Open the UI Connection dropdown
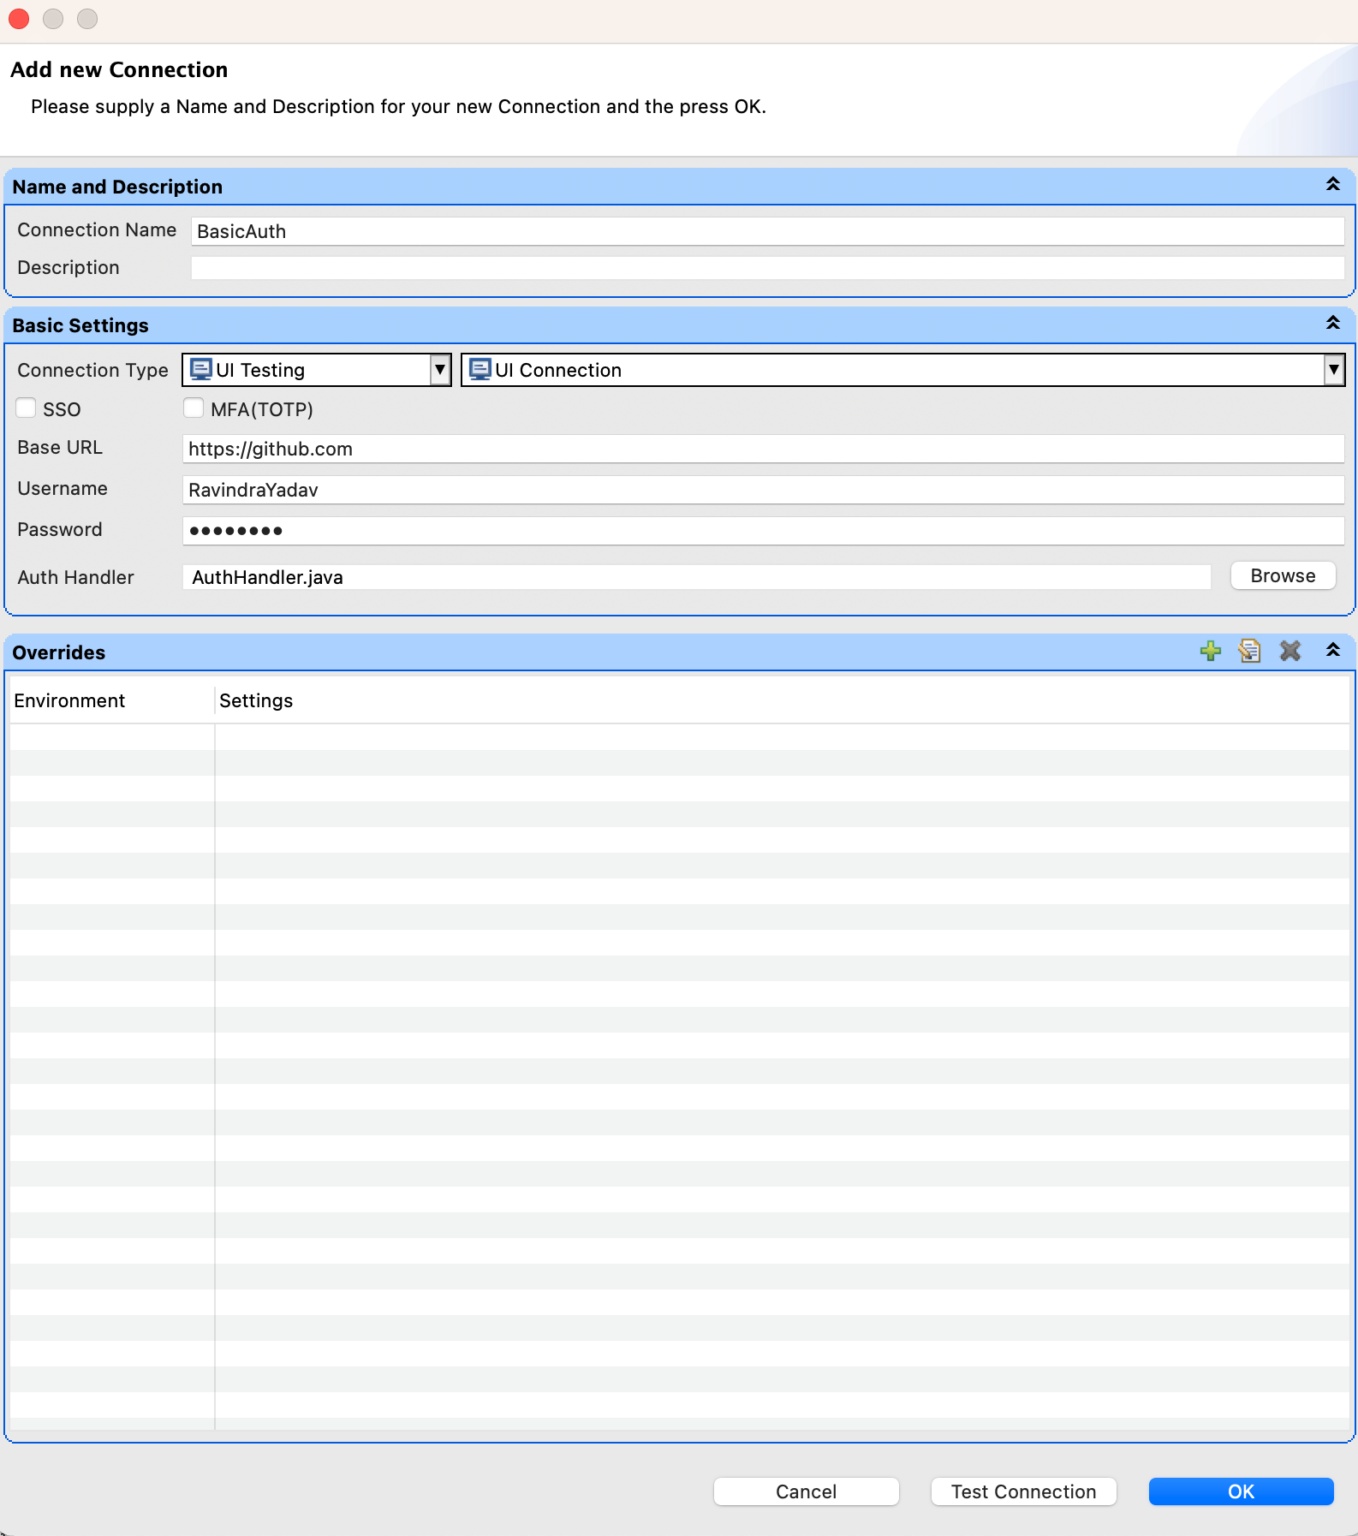Image resolution: width=1358 pixels, height=1536 pixels. [1334, 369]
